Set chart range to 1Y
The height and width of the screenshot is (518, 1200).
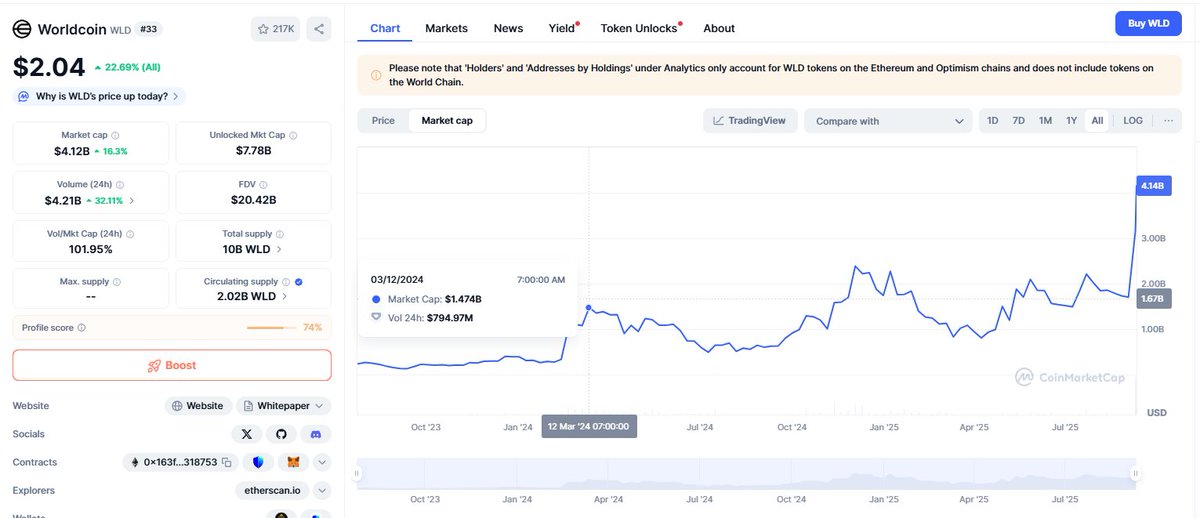tap(1071, 121)
